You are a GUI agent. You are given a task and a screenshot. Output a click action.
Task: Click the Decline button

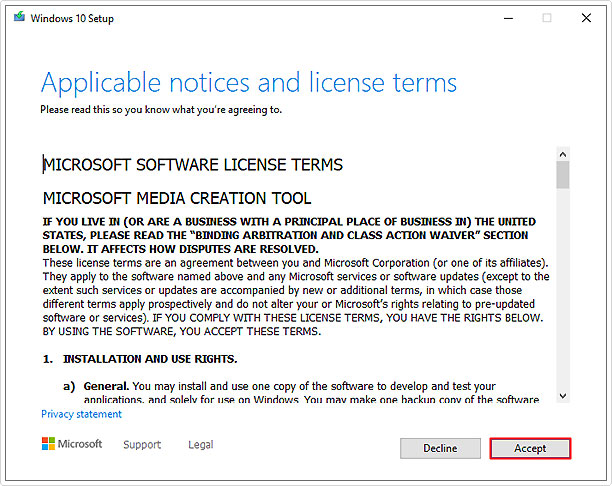[440, 448]
